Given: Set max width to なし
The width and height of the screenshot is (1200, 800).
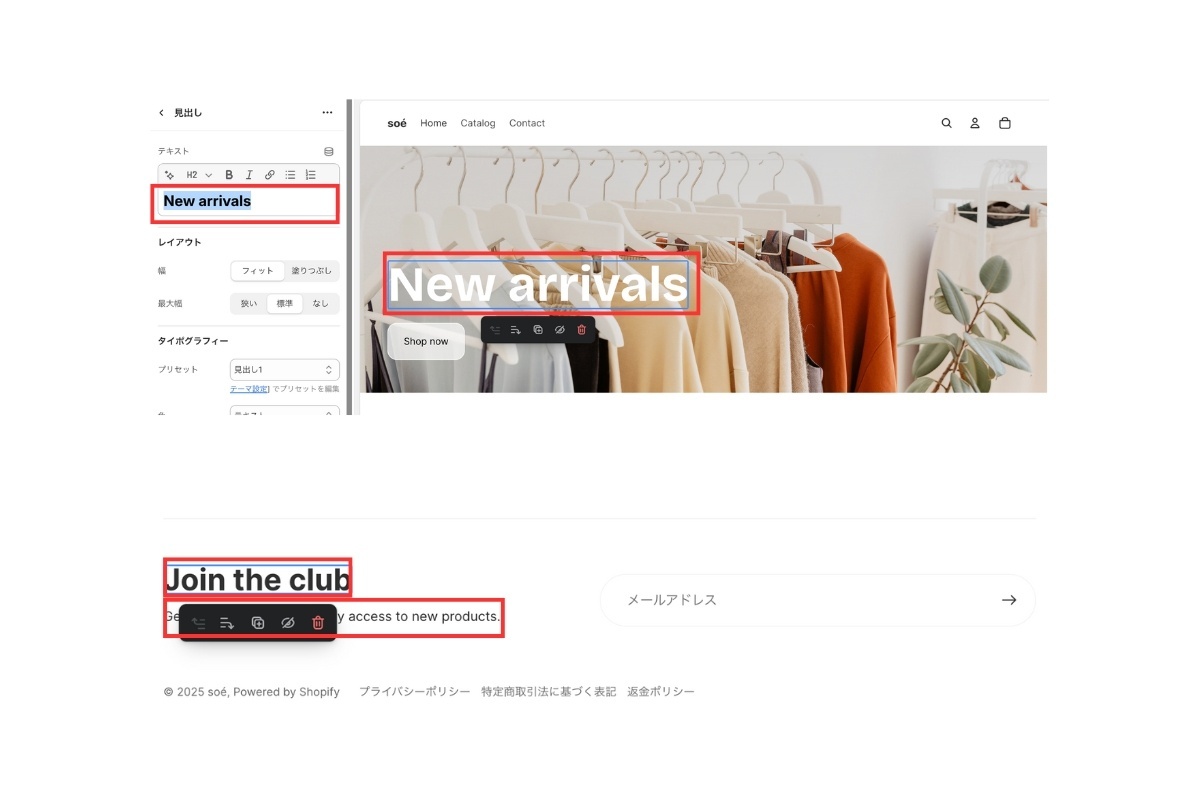Looking at the screenshot, I should [320, 303].
